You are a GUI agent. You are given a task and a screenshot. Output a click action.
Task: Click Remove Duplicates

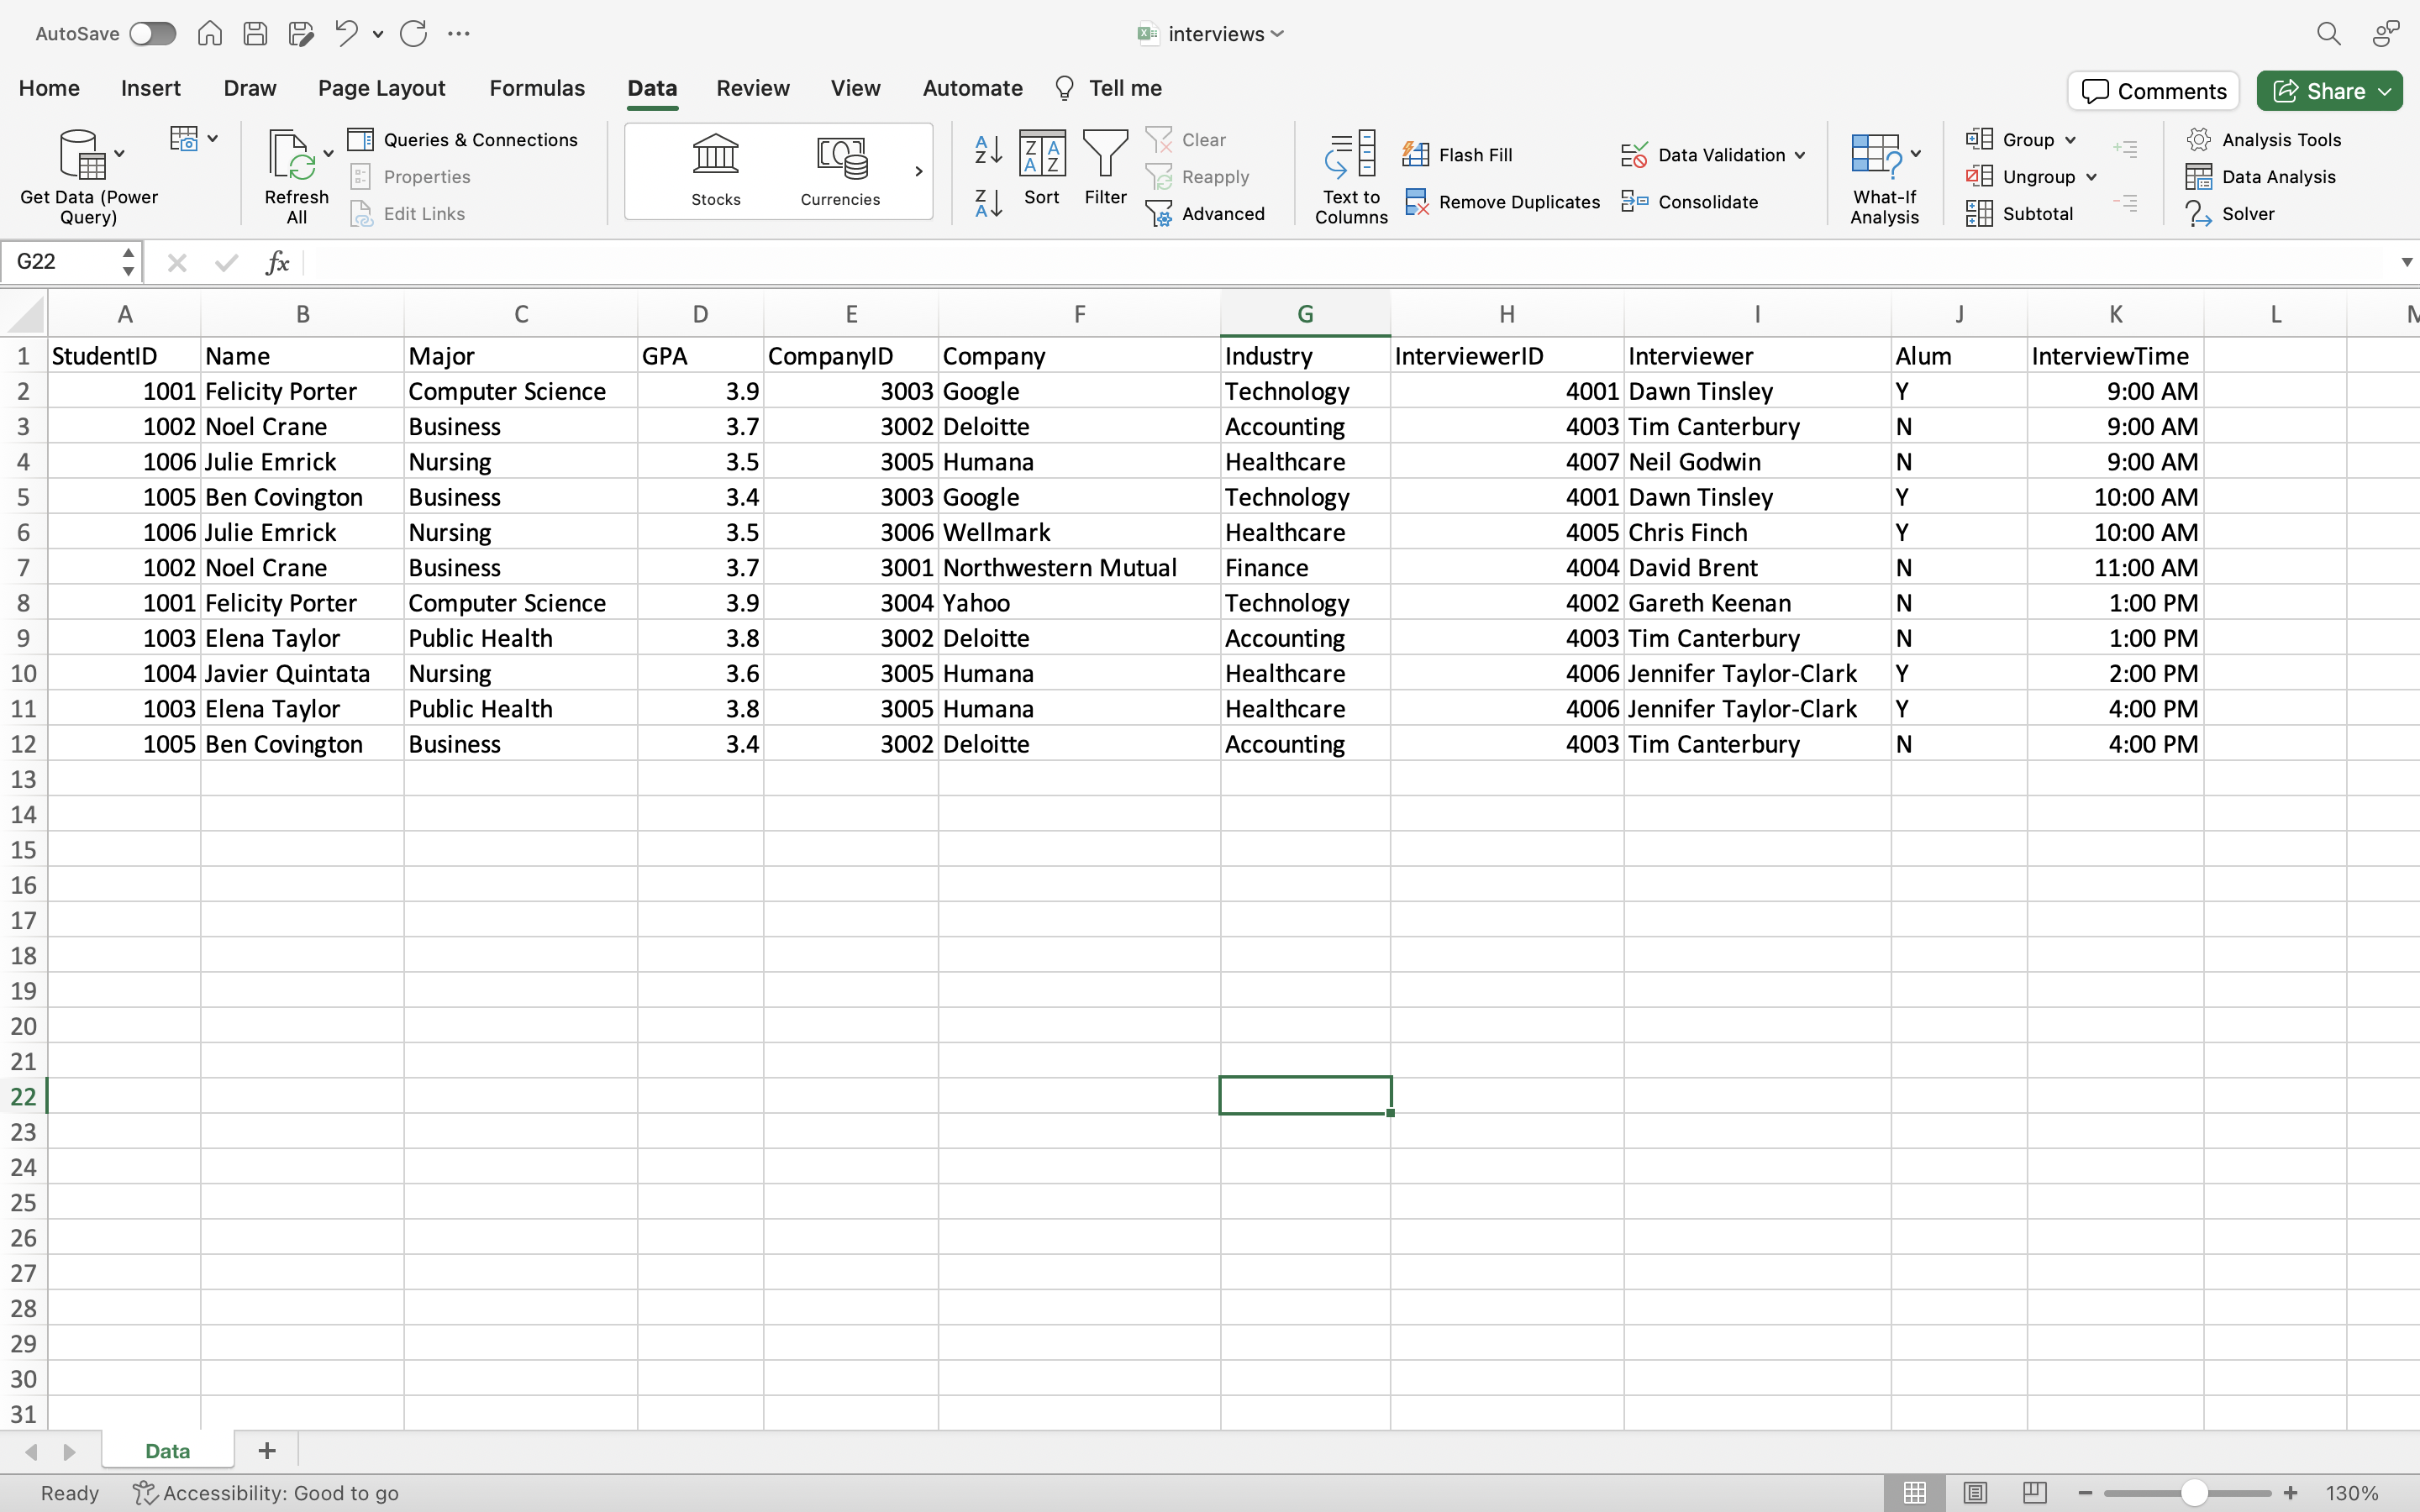point(1503,201)
